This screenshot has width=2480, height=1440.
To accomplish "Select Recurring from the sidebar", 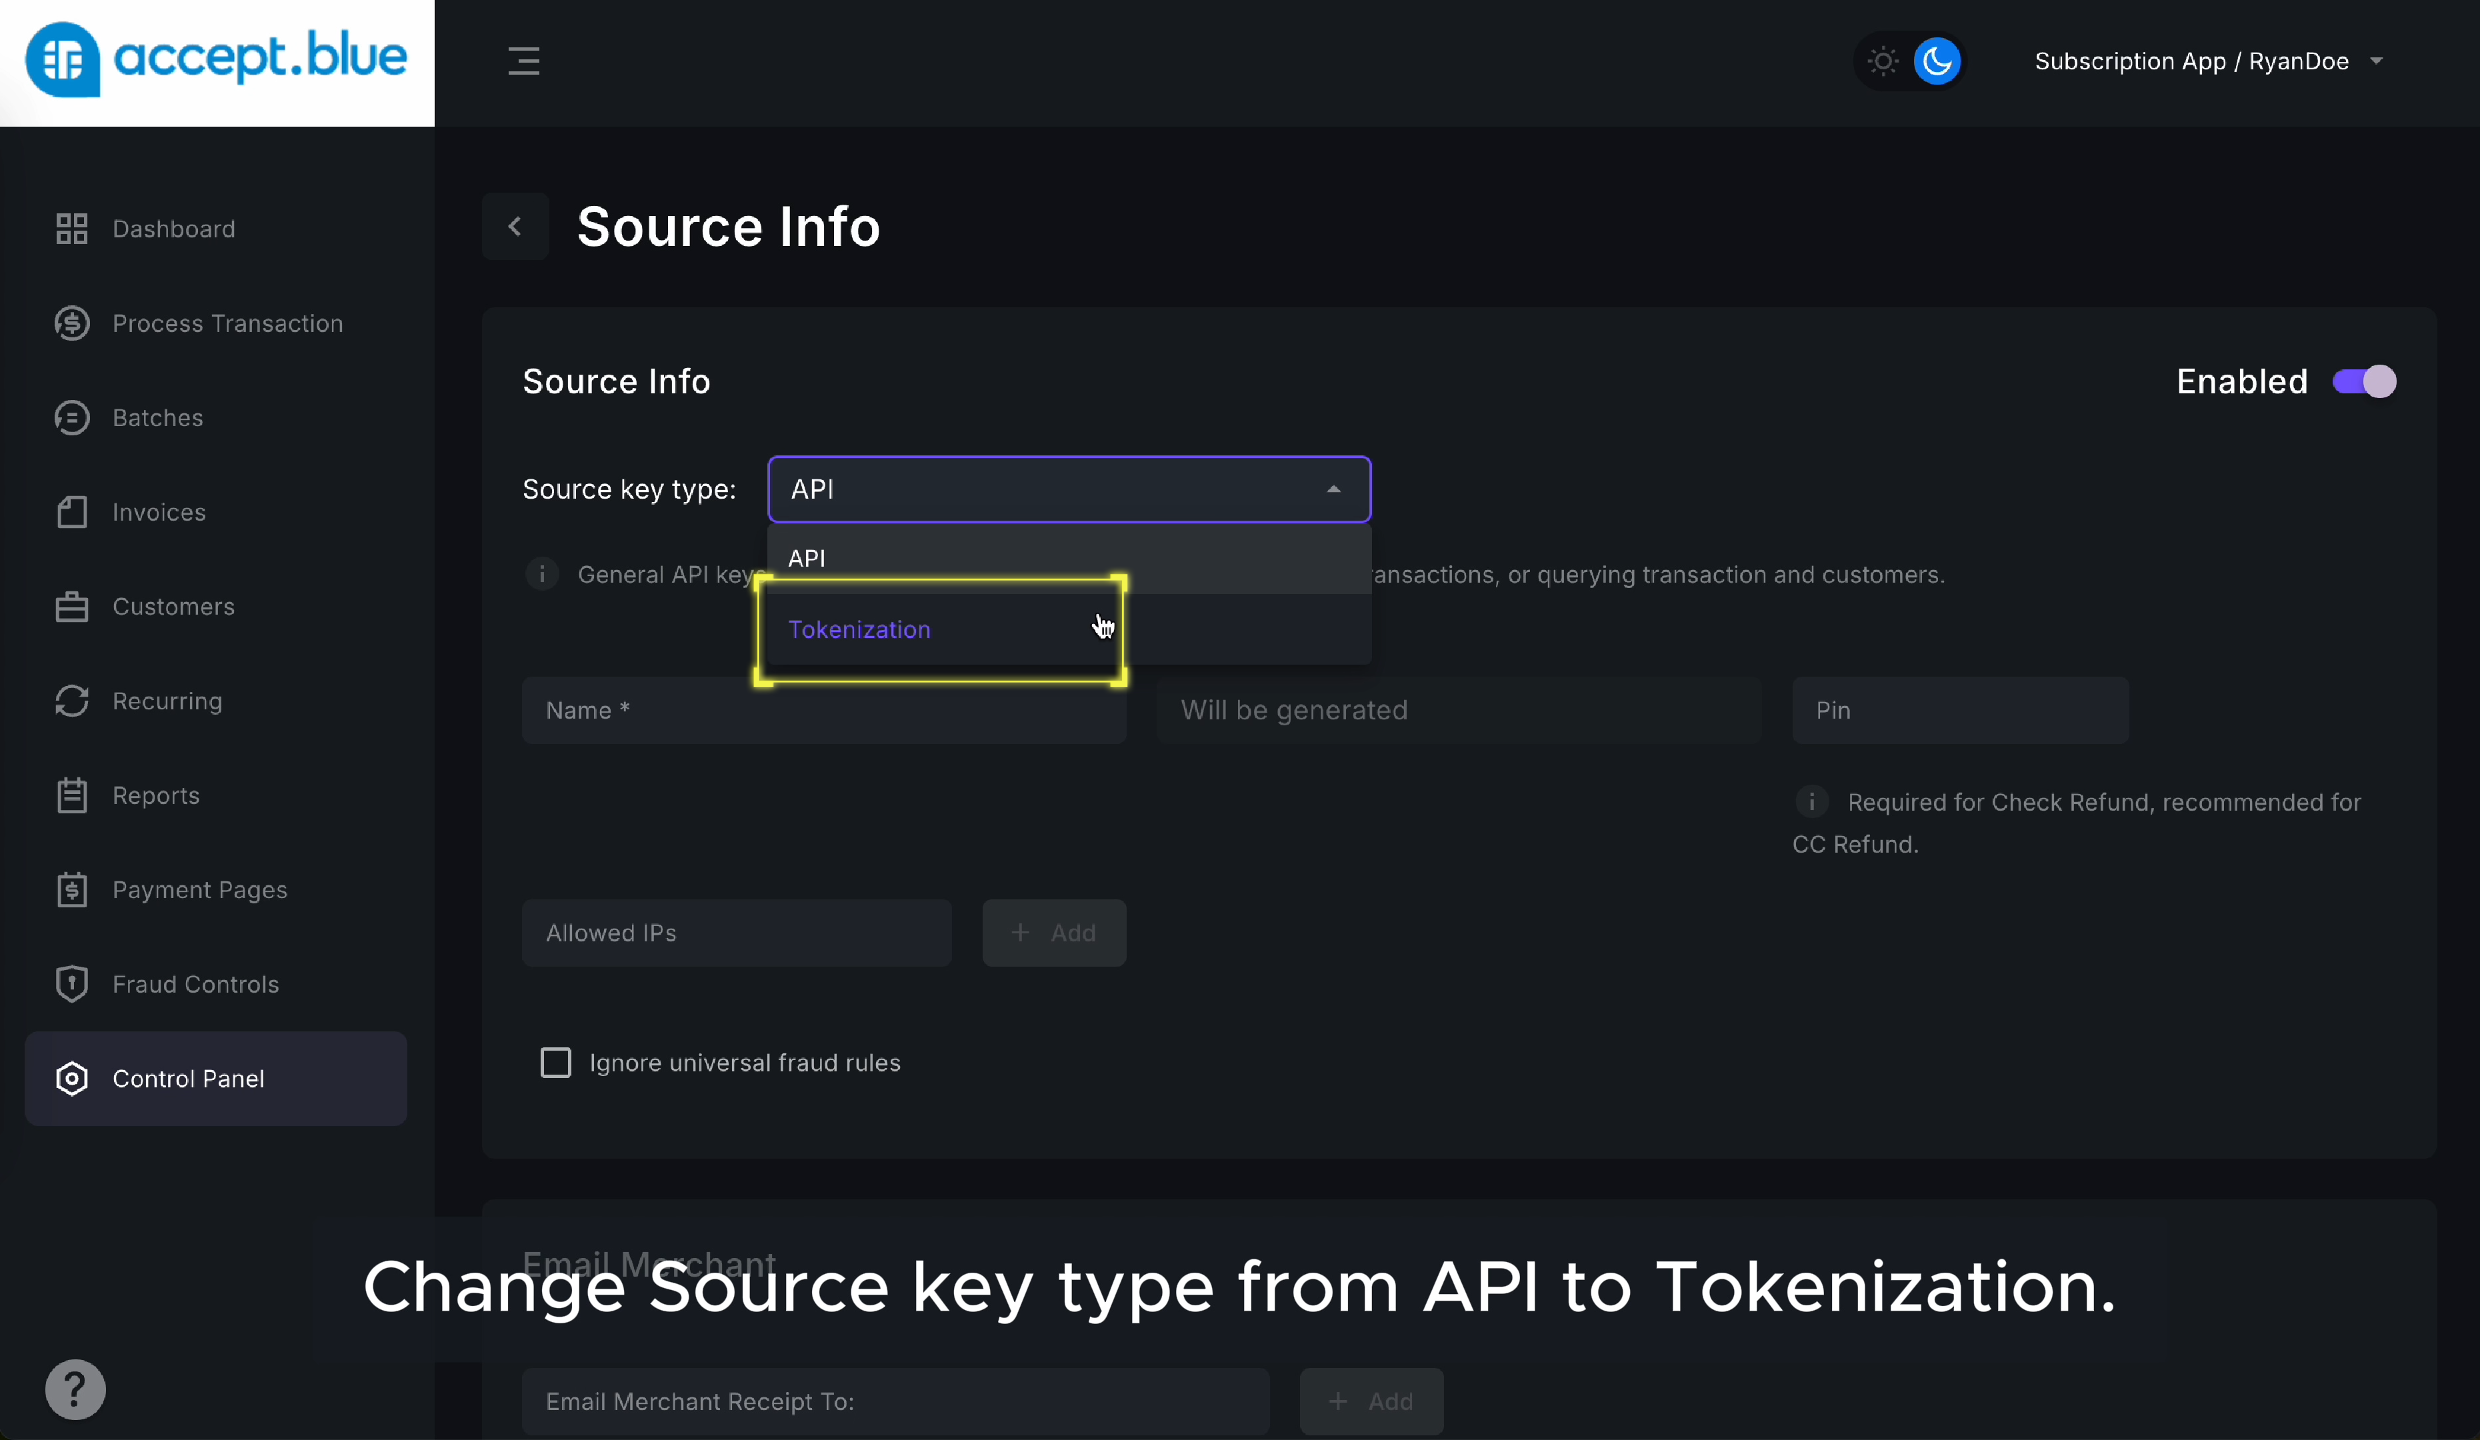I will tap(167, 700).
